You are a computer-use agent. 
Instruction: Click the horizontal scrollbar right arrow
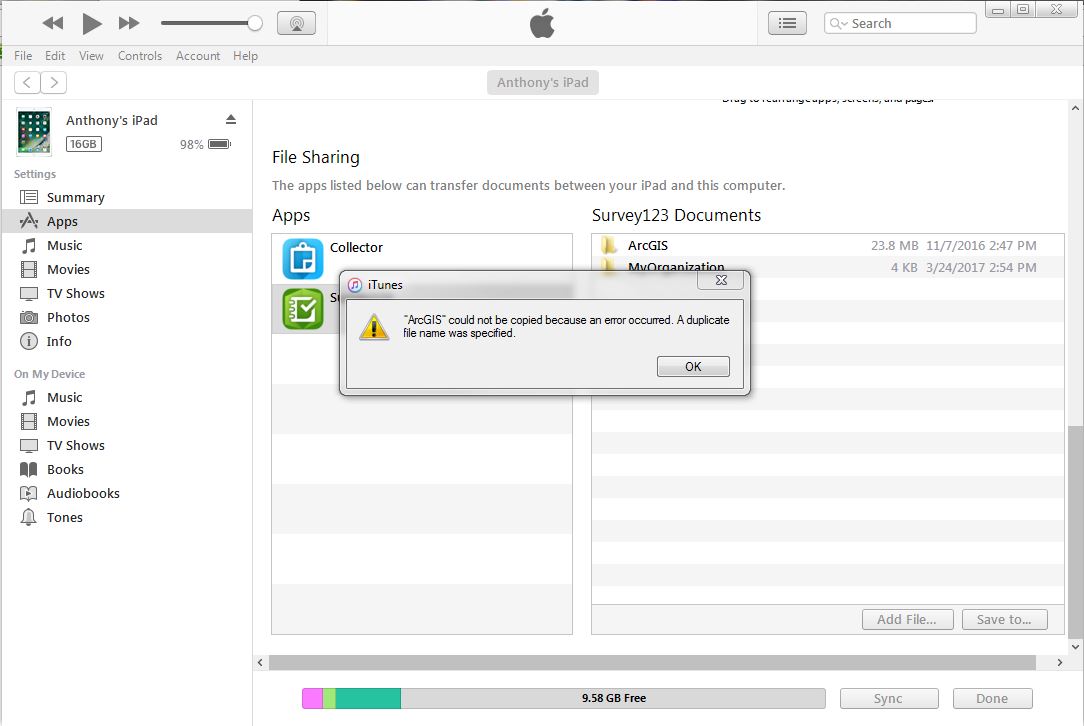tap(1060, 662)
